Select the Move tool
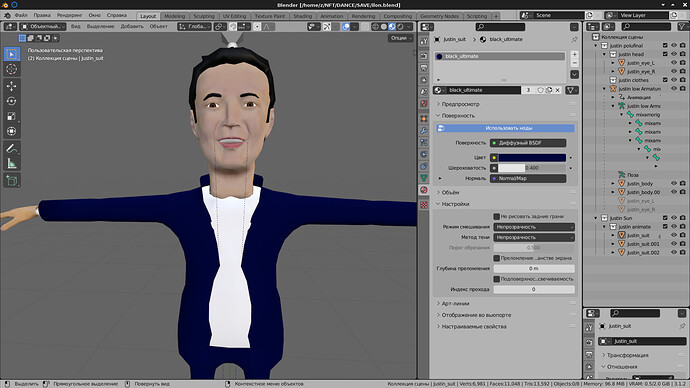Image resolution: width=690 pixels, height=388 pixels. [x=12, y=86]
